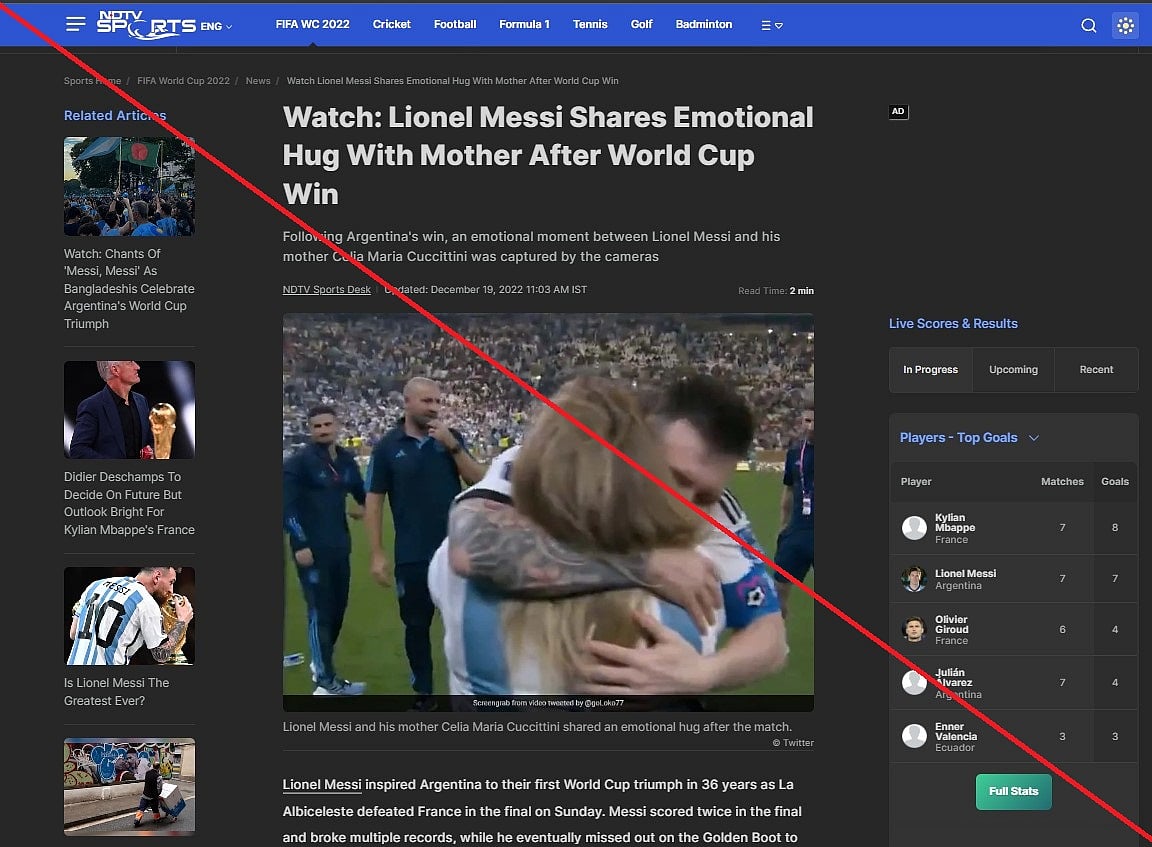The width and height of the screenshot is (1152, 847).
Task: Open the more sports dropdown in navbar
Action: 771,25
